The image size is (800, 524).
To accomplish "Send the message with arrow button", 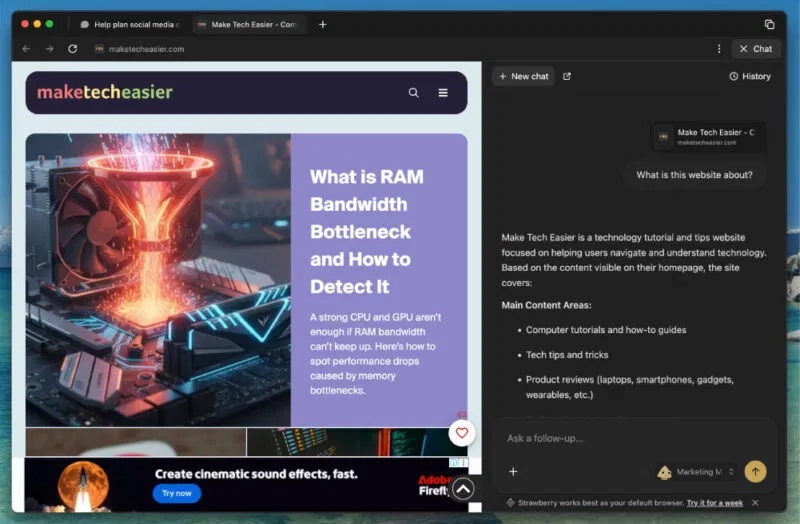I will click(755, 471).
